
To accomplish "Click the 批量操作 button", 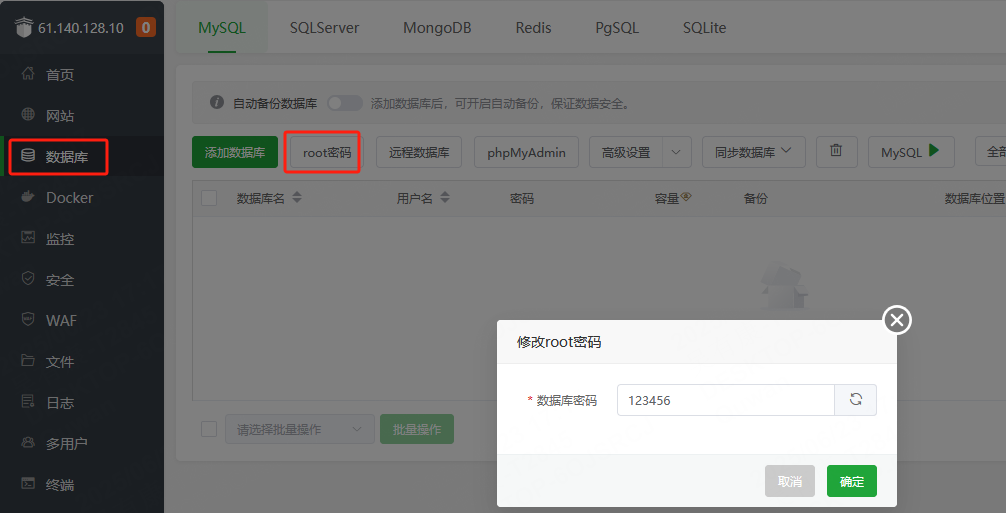I will coord(417,429).
